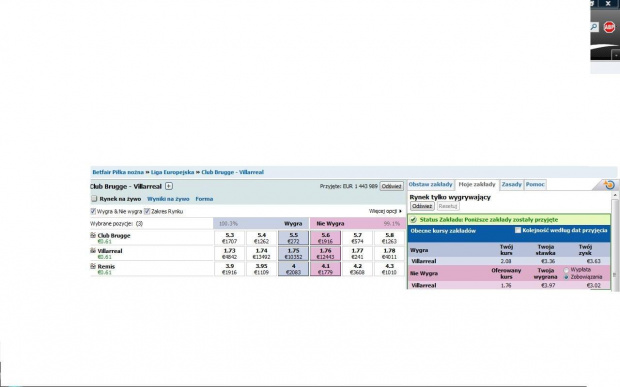Click the red ABP adblock icon
Viewport: 620px width, 387px height.
click(x=609, y=27)
